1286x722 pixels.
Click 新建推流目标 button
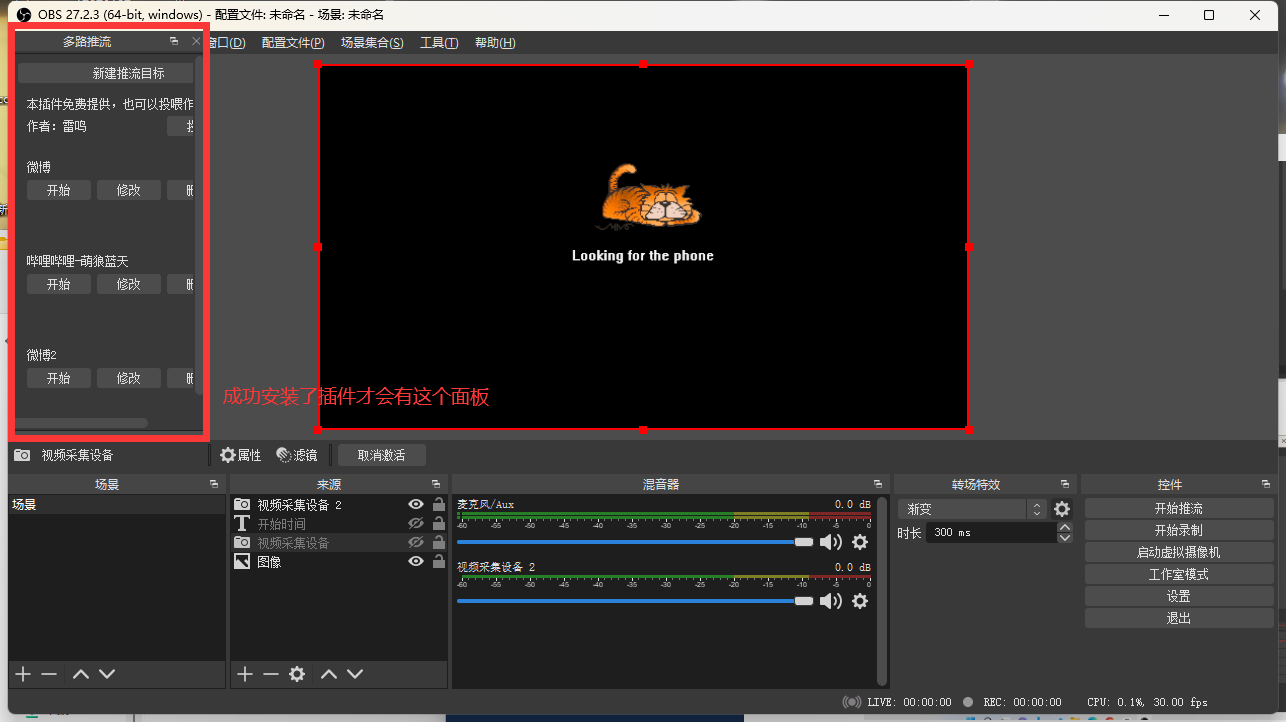pos(105,73)
